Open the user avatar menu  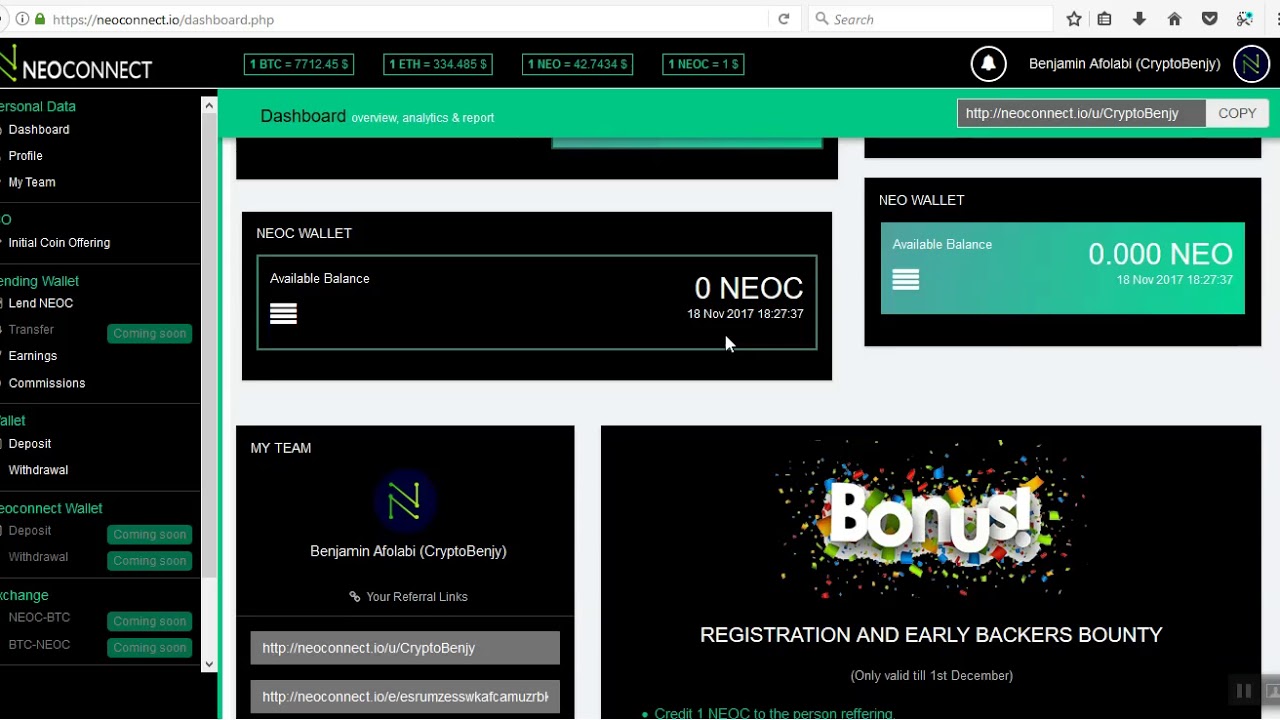tap(1251, 64)
